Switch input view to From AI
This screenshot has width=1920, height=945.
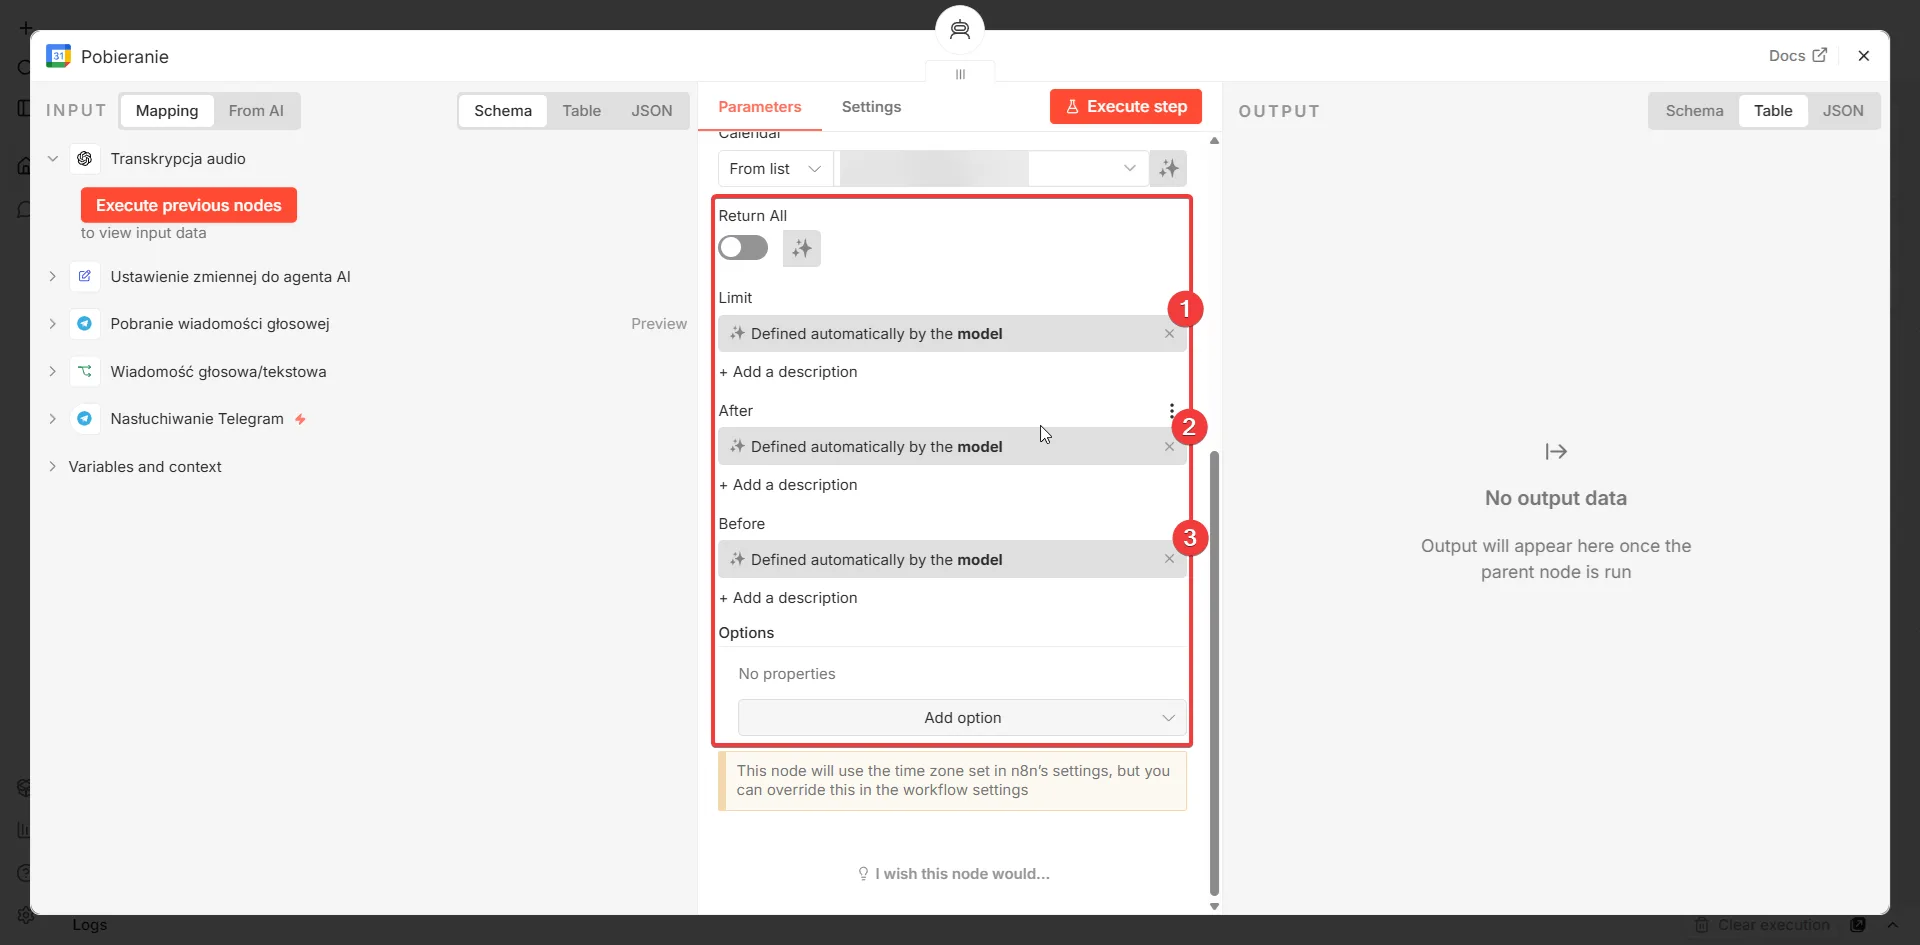click(256, 111)
